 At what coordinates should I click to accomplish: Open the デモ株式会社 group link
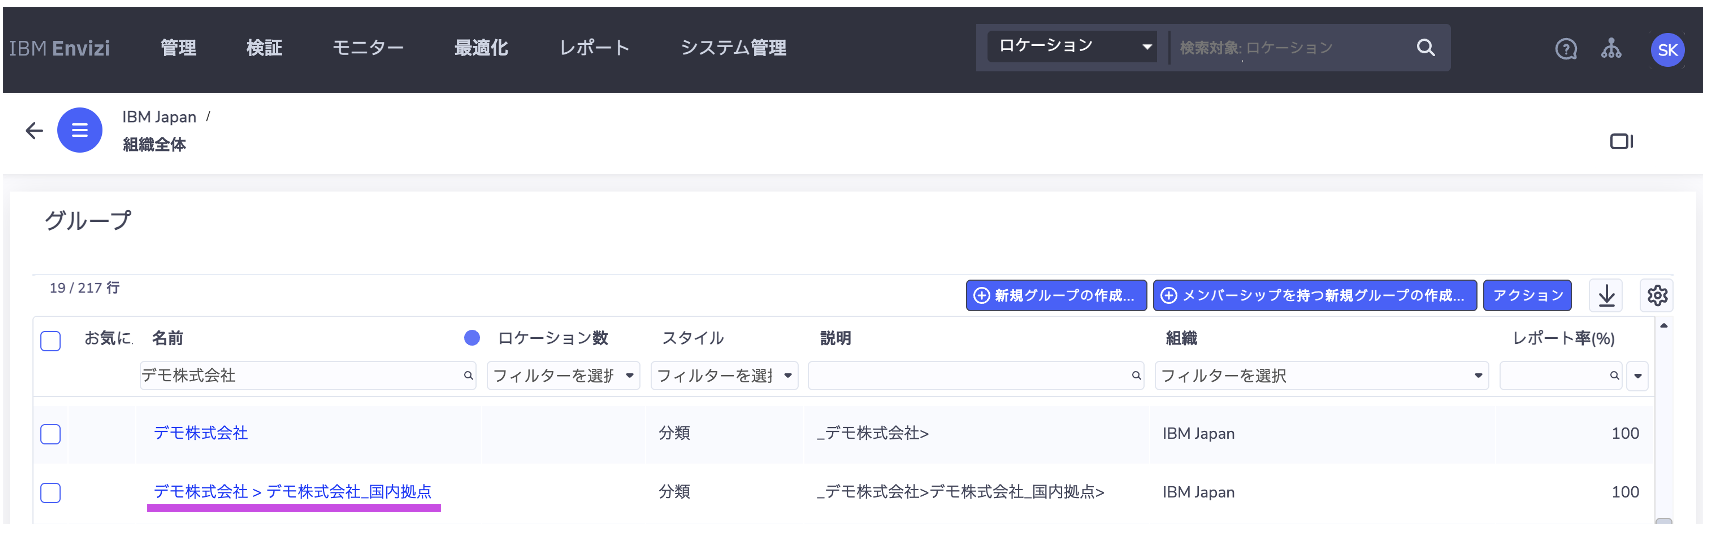click(201, 433)
